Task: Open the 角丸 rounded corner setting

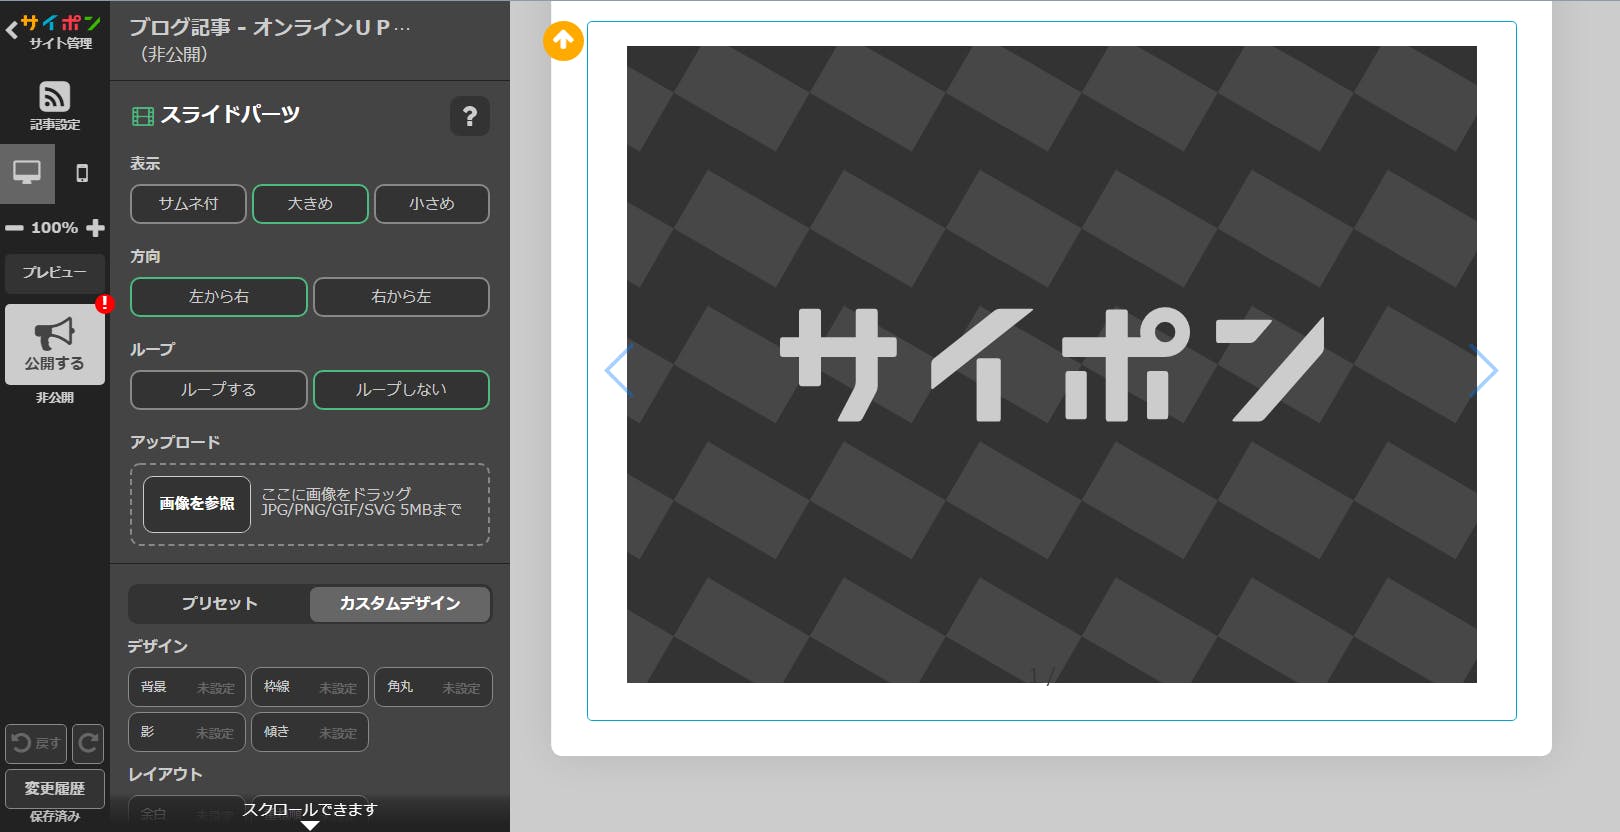Action: [x=433, y=687]
